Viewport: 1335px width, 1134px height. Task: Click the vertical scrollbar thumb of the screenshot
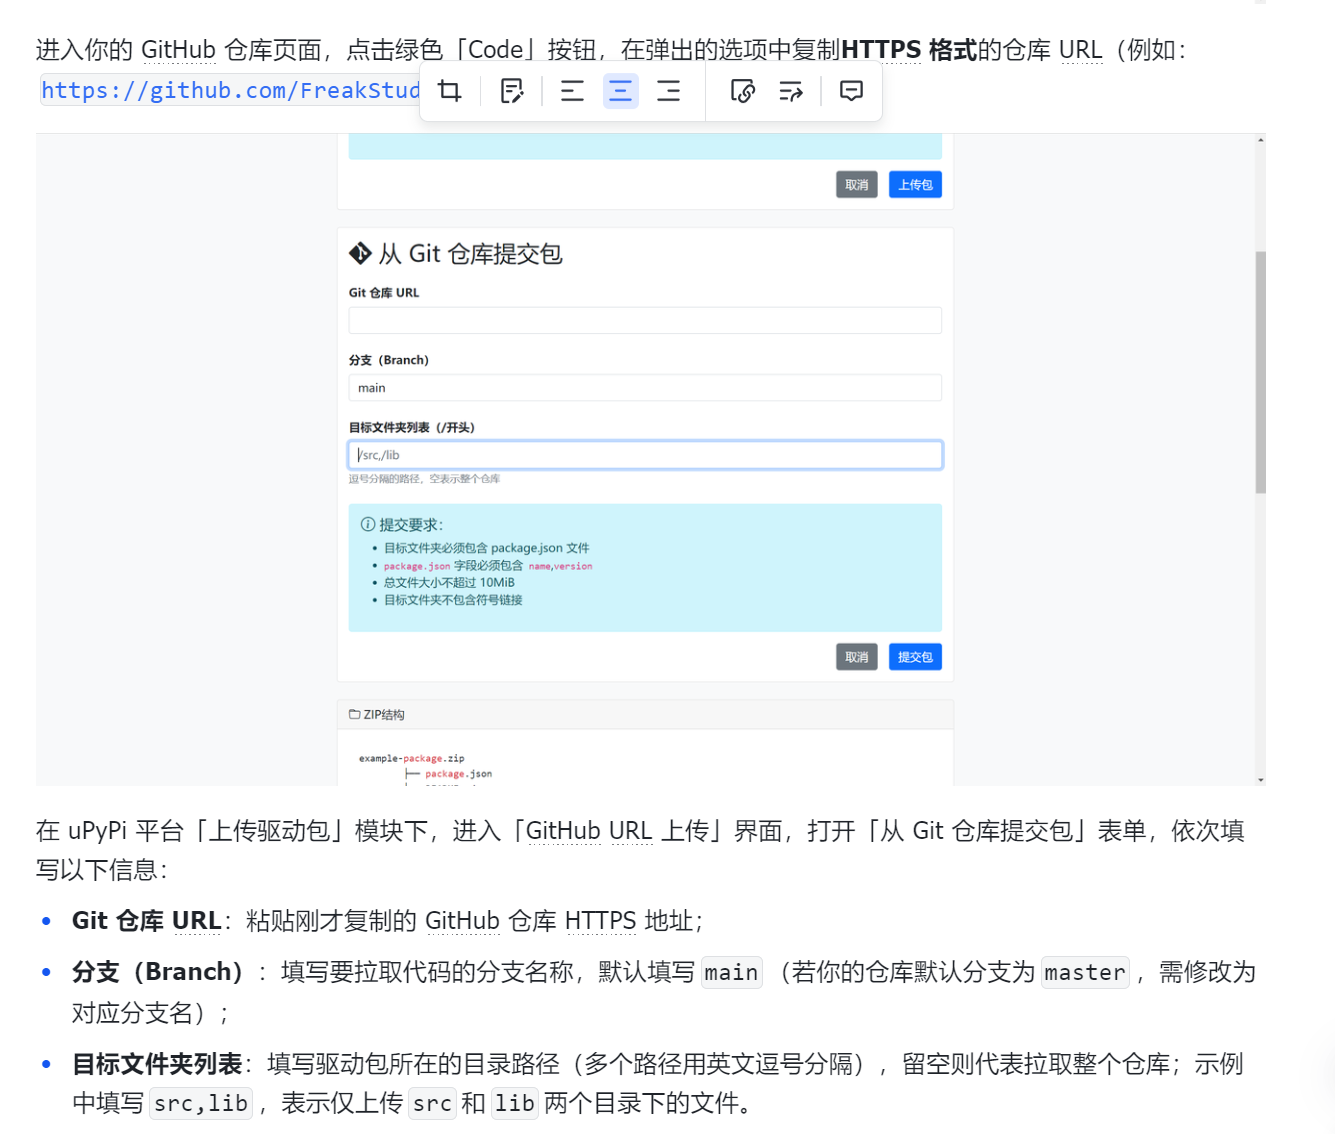click(x=1260, y=372)
